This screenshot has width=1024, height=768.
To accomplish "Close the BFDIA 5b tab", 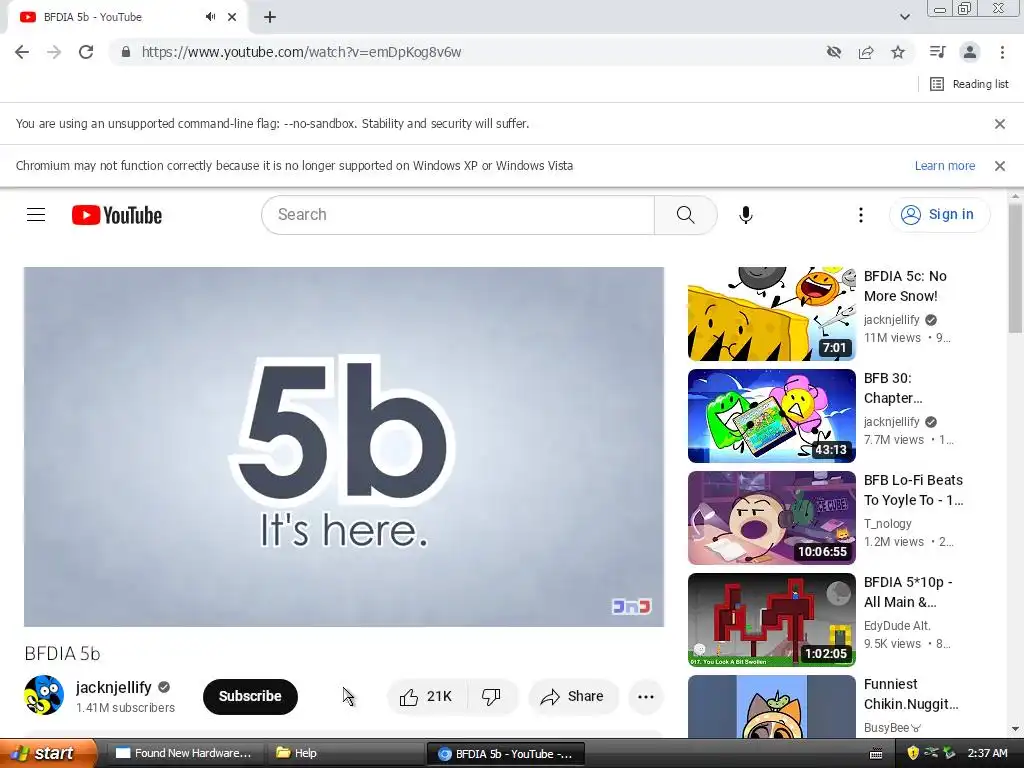I will (232, 17).
